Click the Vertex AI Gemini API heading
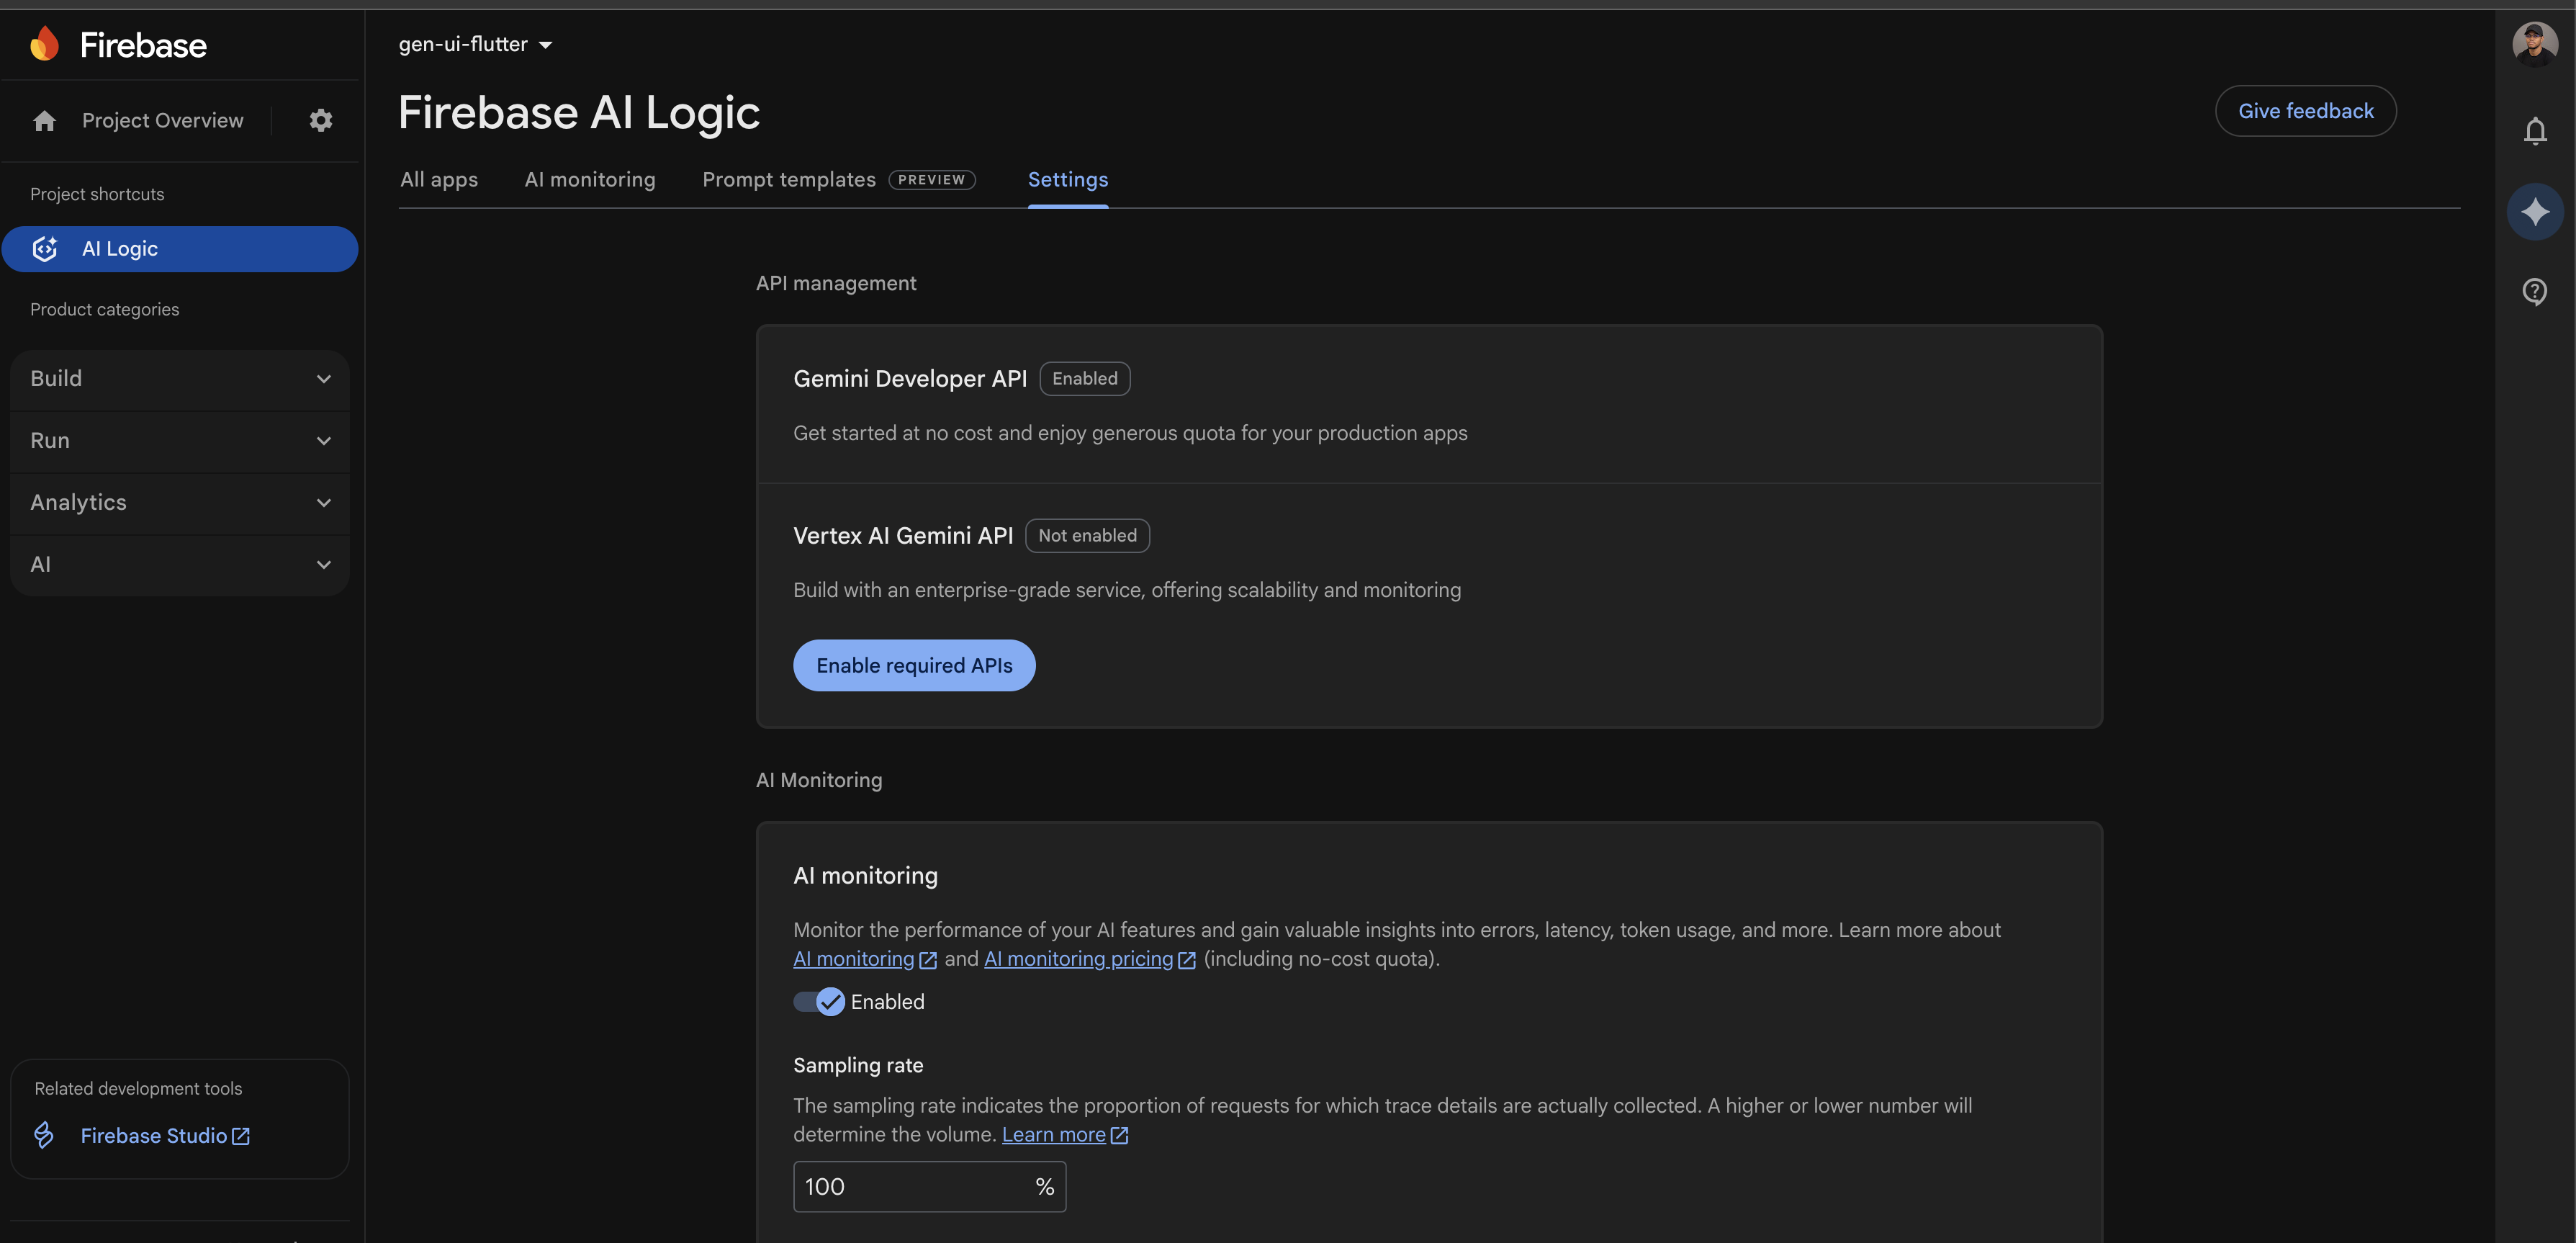Viewport: 2576px width, 1243px height. [x=903, y=536]
